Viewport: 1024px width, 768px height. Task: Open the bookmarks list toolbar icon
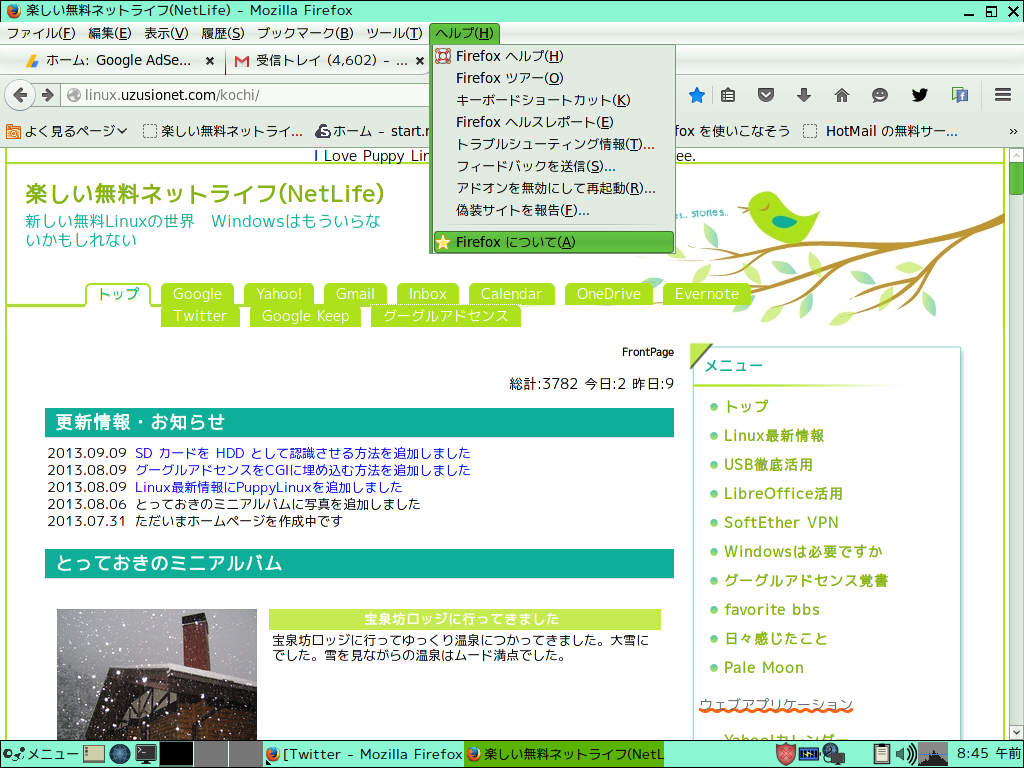[x=728, y=95]
